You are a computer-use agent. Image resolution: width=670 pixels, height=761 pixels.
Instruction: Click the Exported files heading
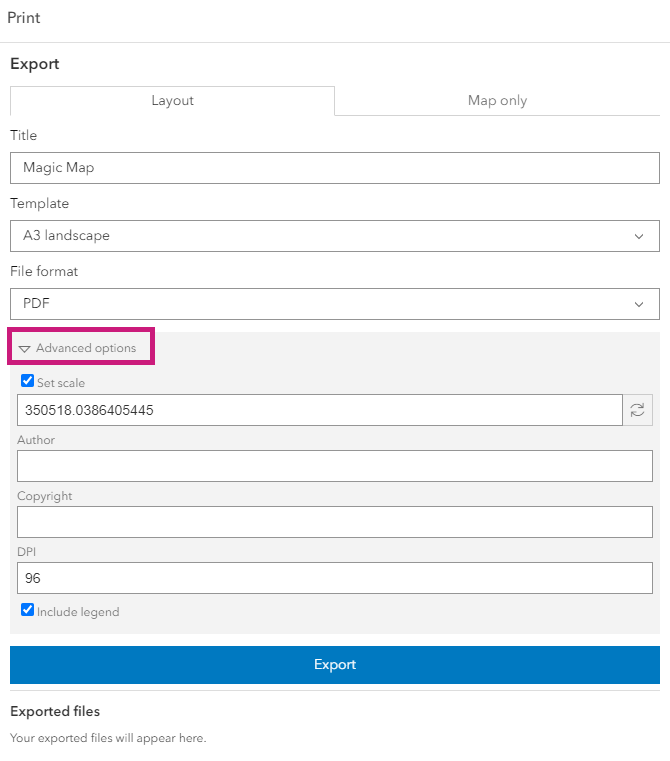coord(55,711)
